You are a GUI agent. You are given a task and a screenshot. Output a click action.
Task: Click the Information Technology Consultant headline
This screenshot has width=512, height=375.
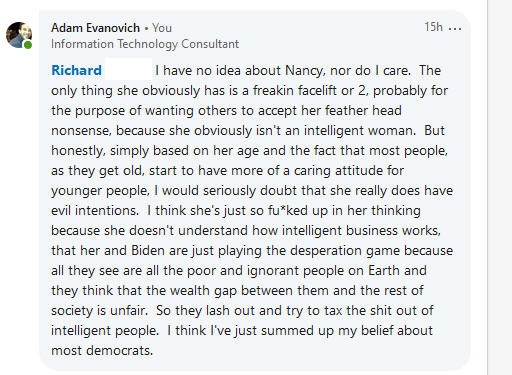click(x=145, y=44)
